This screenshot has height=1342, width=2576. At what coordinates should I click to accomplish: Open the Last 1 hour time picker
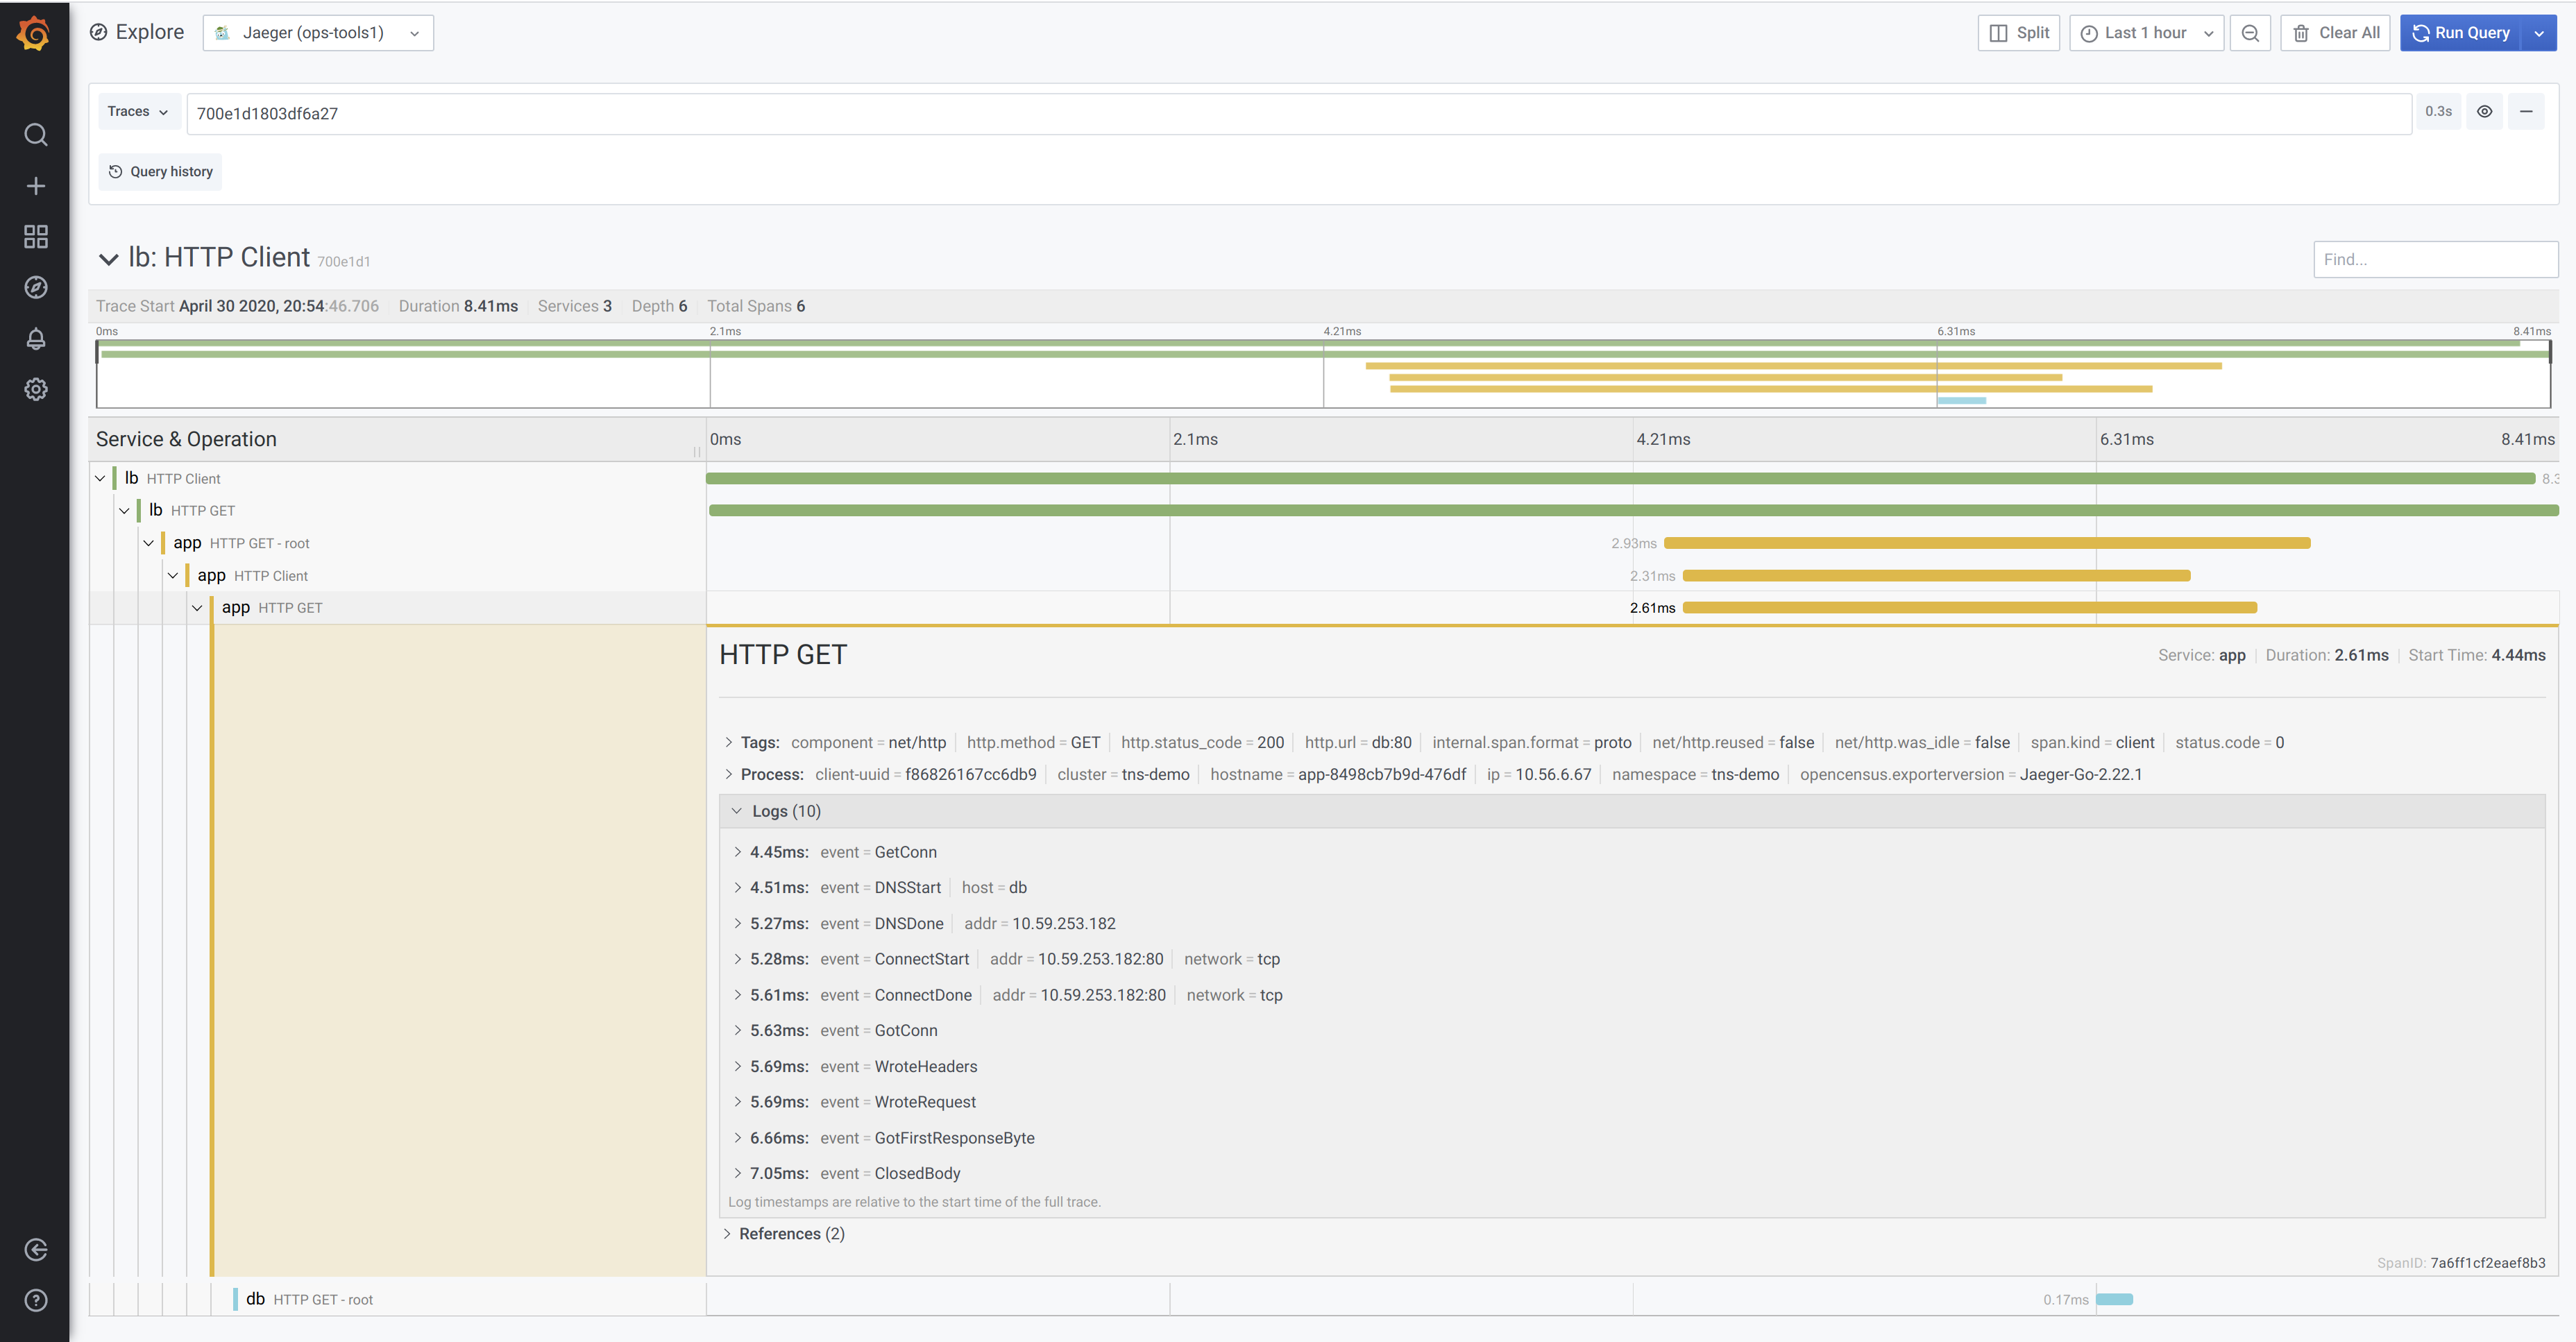click(2146, 33)
